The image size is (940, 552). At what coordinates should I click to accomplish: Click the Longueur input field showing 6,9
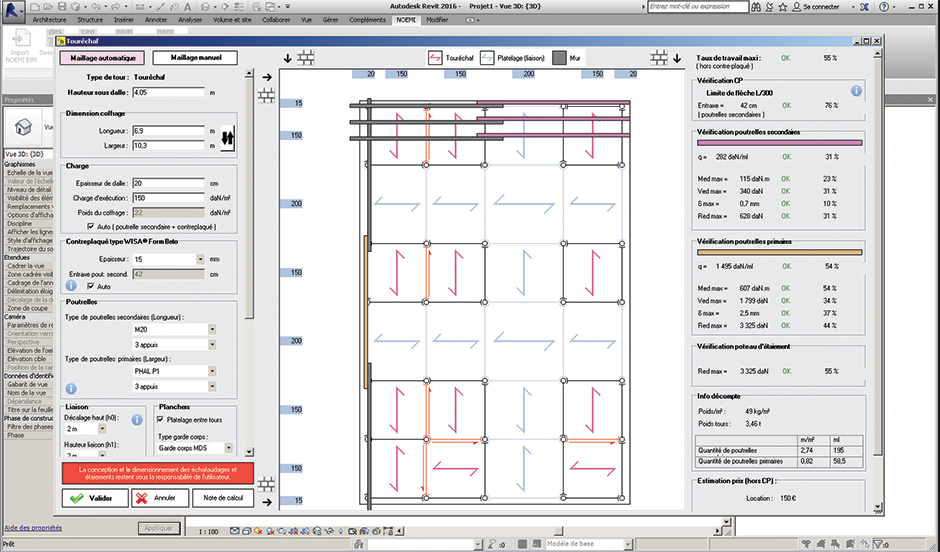point(168,131)
